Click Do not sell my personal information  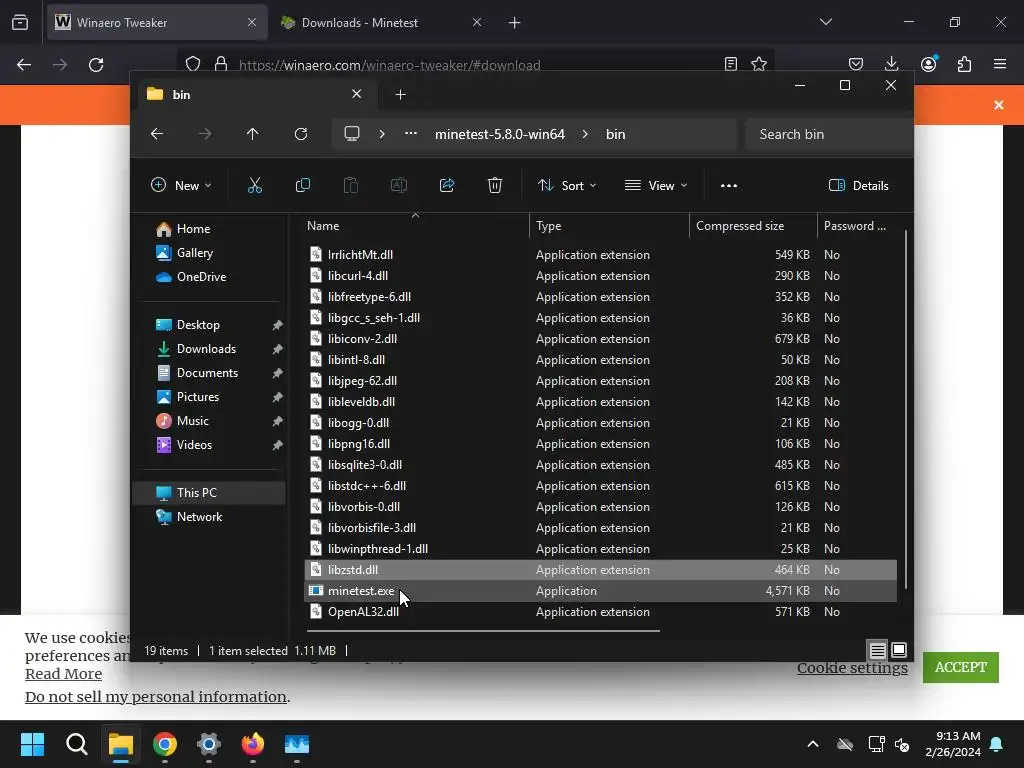point(155,697)
